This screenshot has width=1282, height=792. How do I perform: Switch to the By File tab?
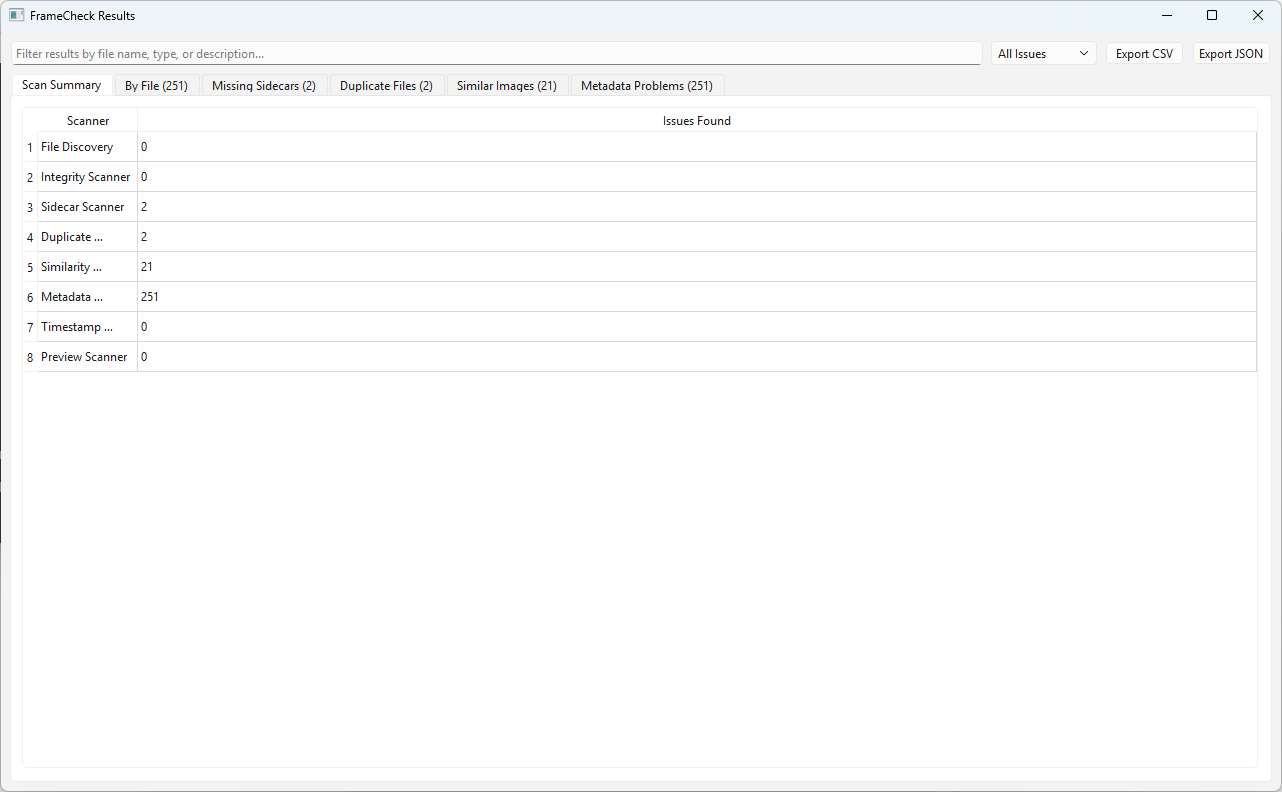[x=156, y=85]
